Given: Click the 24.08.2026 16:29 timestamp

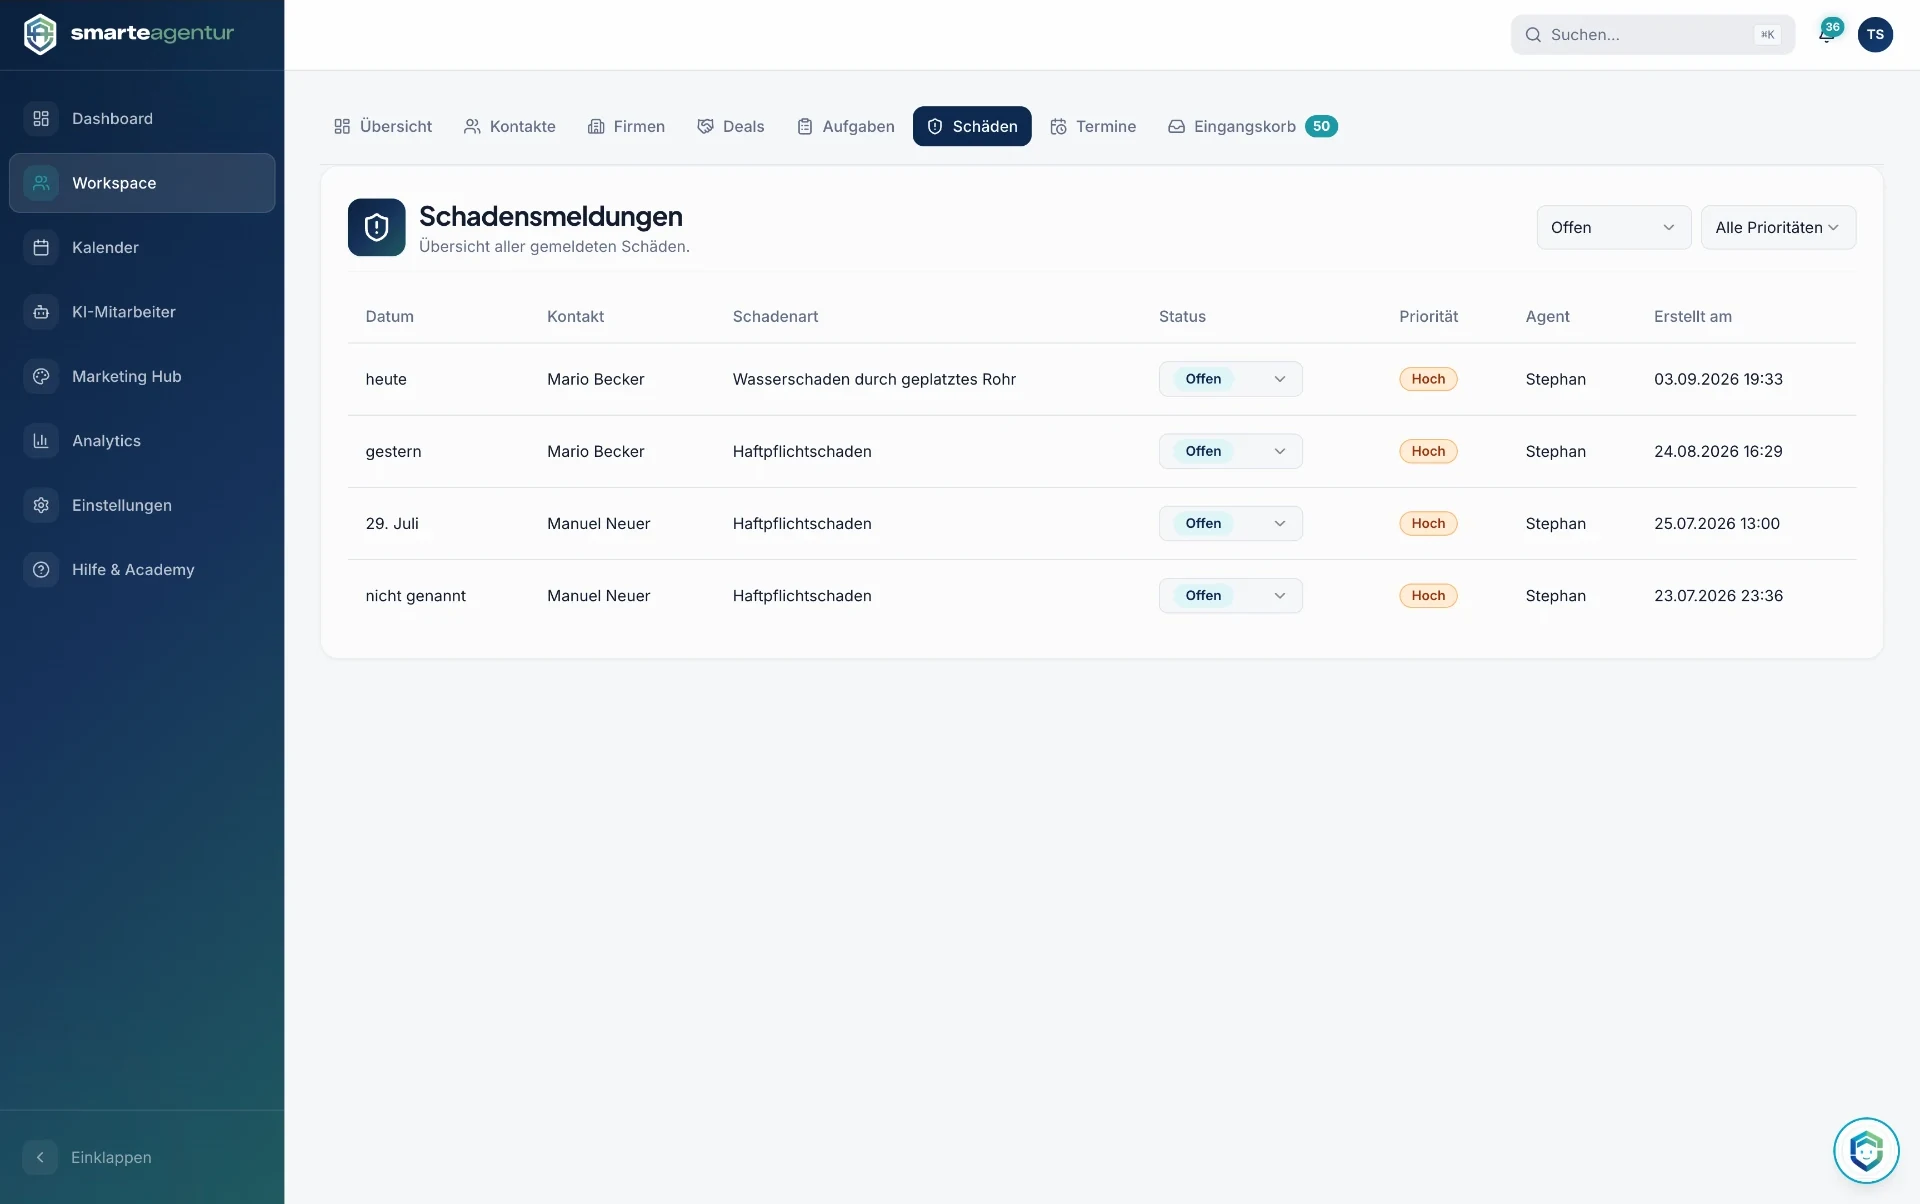Looking at the screenshot, I should click(1718, 451).
